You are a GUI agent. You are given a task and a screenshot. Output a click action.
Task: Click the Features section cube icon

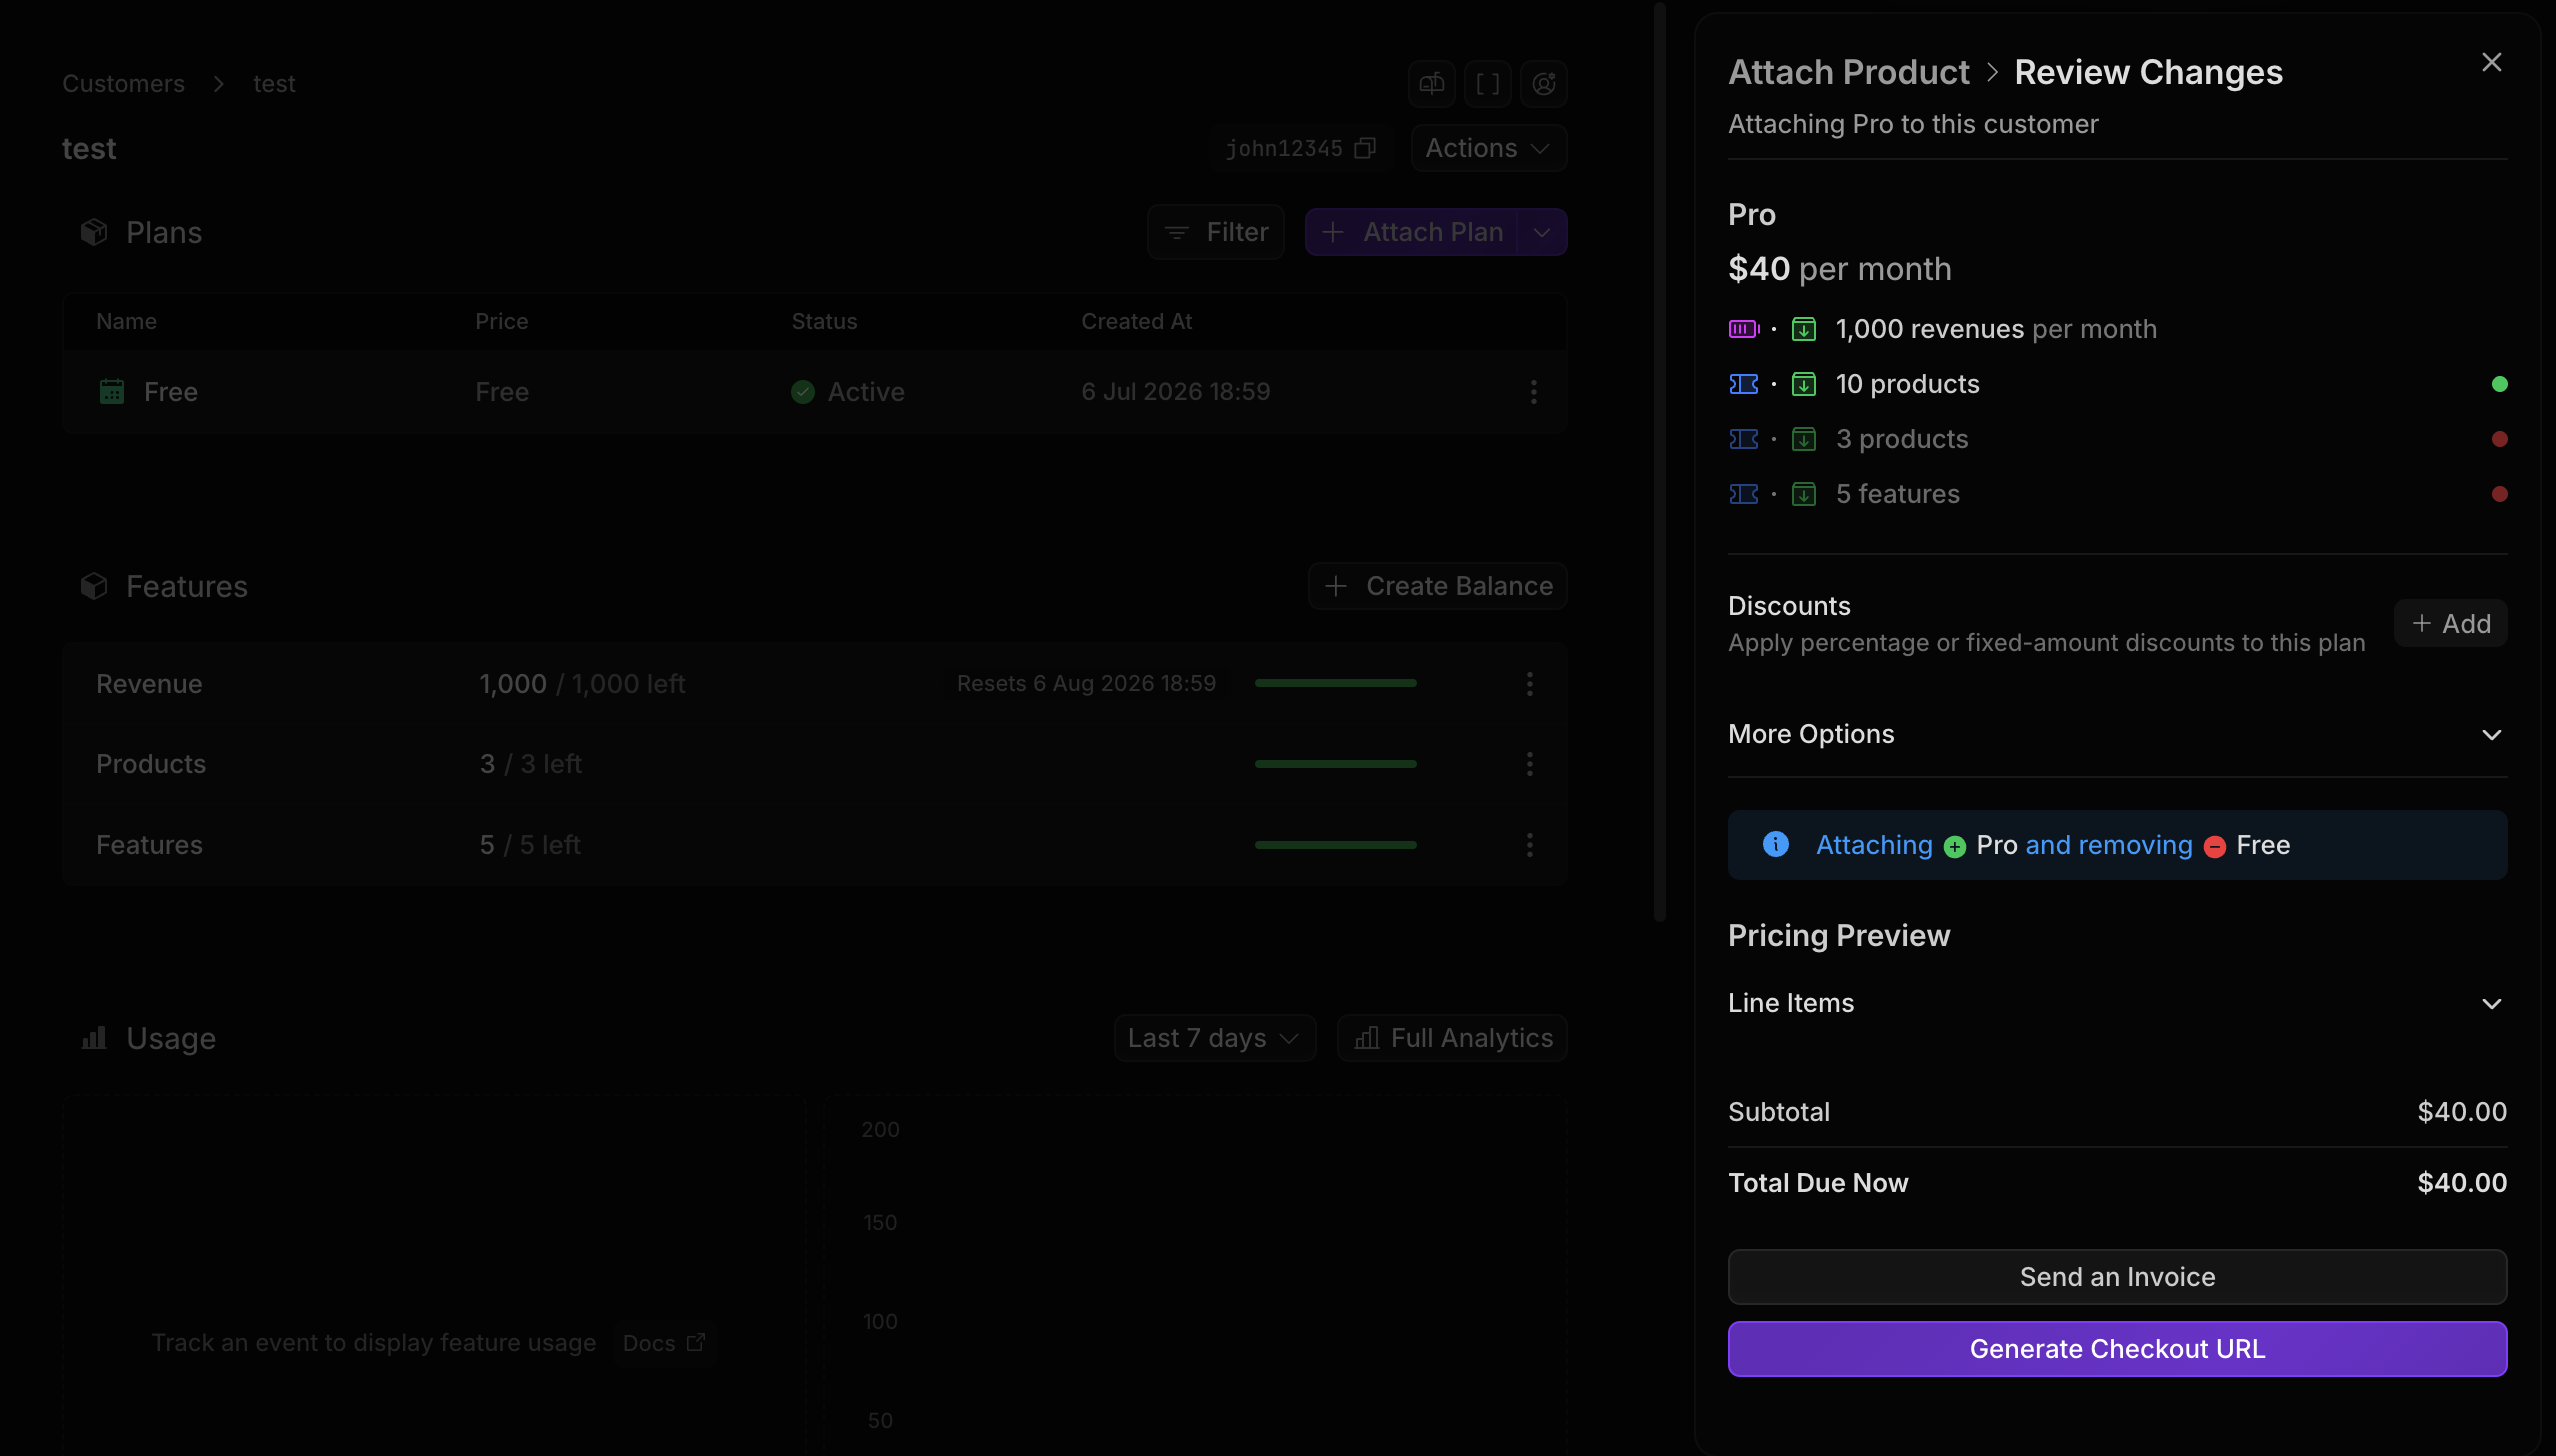pos(94,586)
